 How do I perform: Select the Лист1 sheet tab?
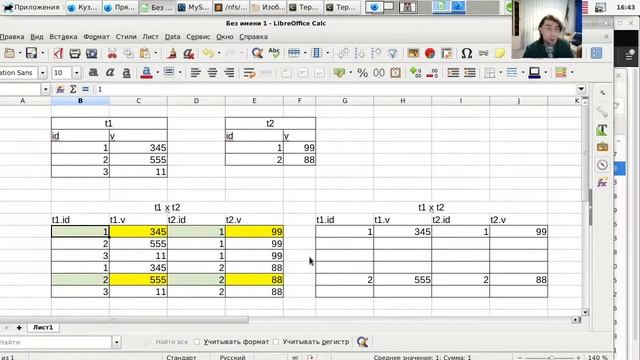pyautogui.click(x=43, y=327)
